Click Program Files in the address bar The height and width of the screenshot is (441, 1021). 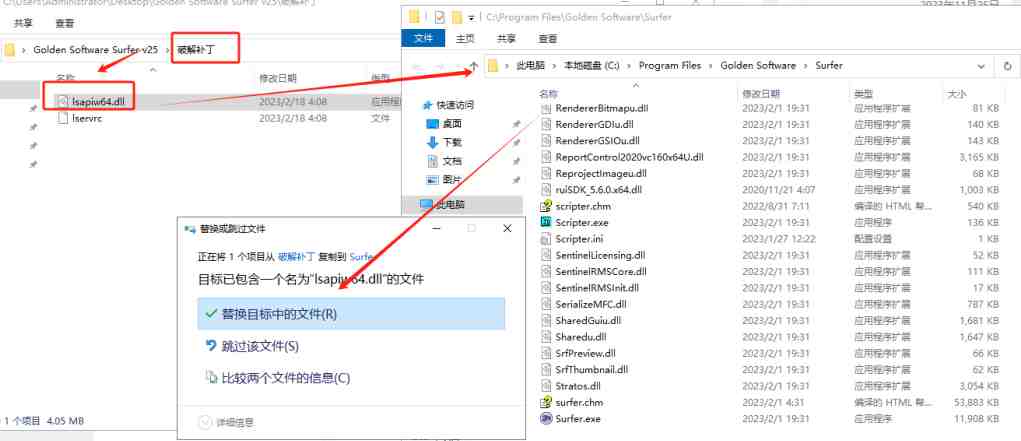coord(670,66)
